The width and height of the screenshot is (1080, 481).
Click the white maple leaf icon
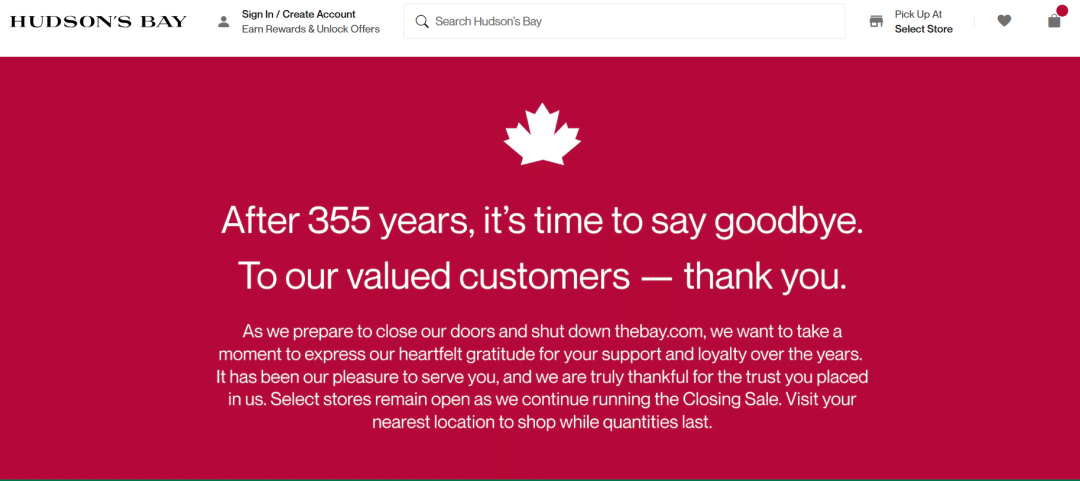tap(542, 134)
